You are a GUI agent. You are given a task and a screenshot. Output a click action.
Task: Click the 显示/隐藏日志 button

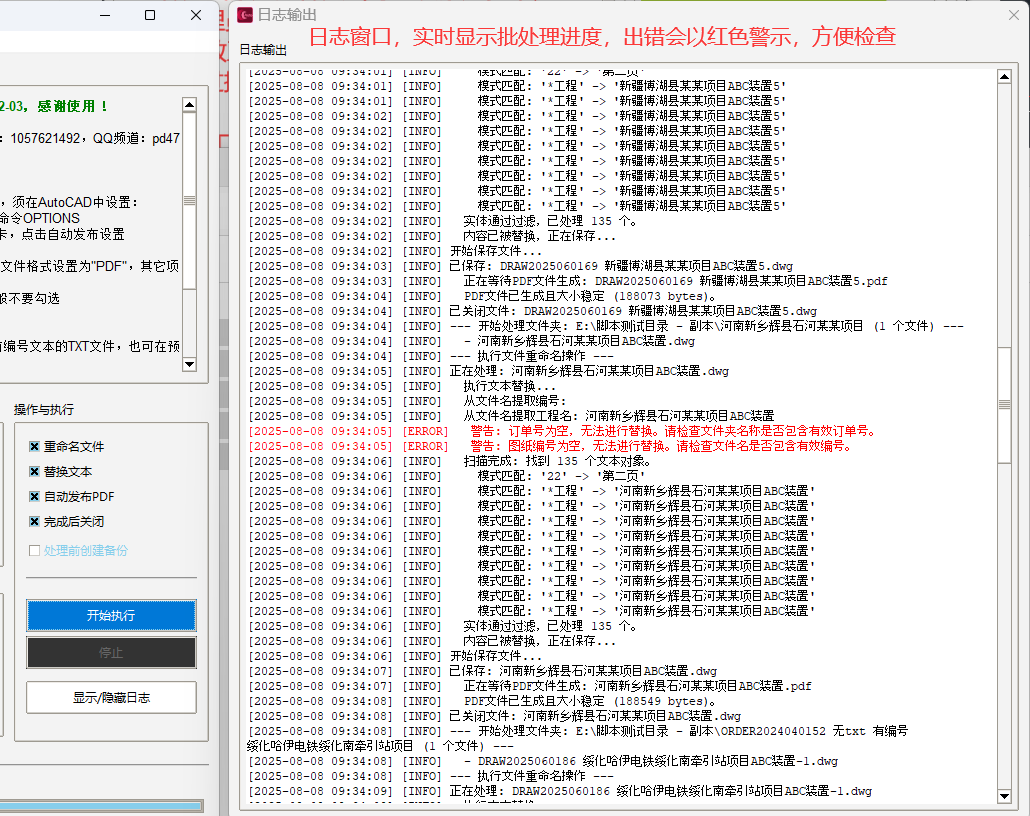(x=111, y=697)
